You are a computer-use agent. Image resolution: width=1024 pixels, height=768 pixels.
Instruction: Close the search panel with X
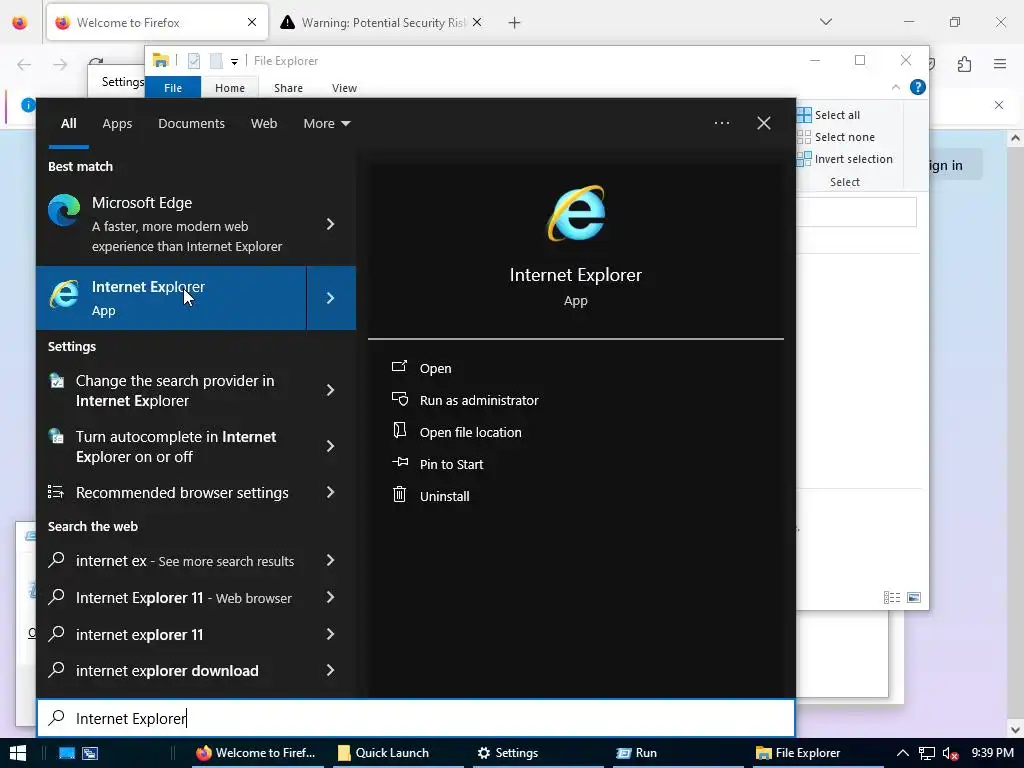[763, 123]
